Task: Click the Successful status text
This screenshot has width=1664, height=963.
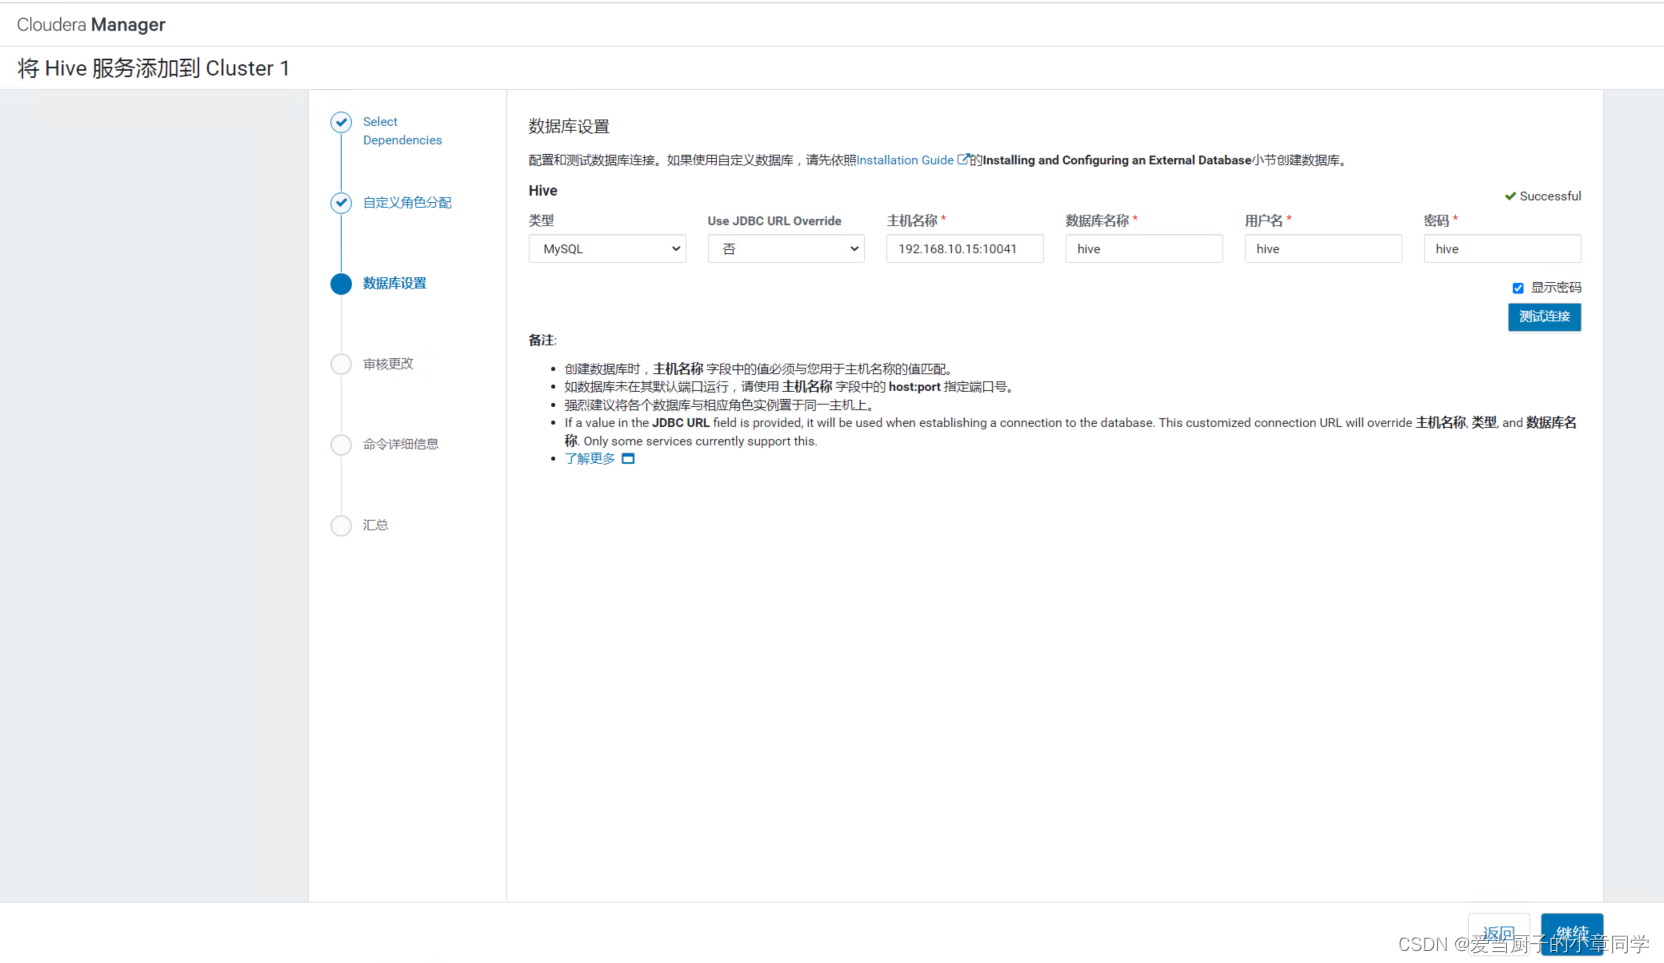Action: click(1550, 196)
